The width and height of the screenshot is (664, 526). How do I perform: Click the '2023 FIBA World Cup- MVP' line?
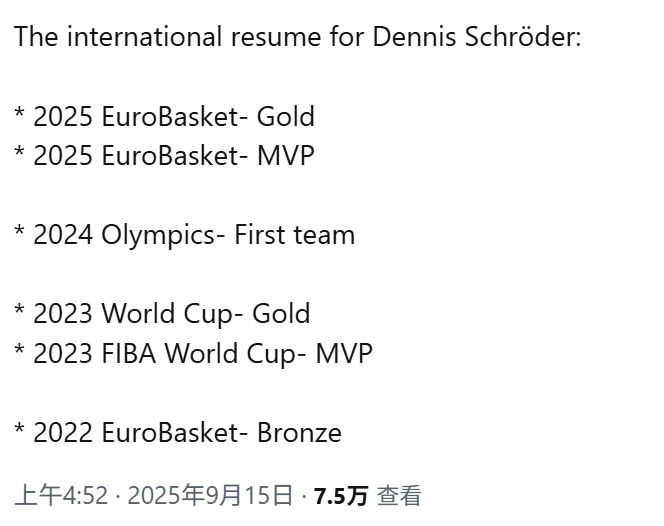click(194, 354)
